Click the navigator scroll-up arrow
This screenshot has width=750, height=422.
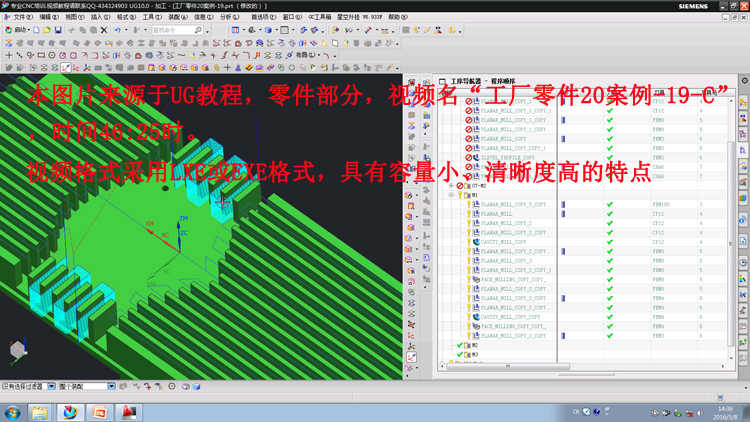coord(730,101)
